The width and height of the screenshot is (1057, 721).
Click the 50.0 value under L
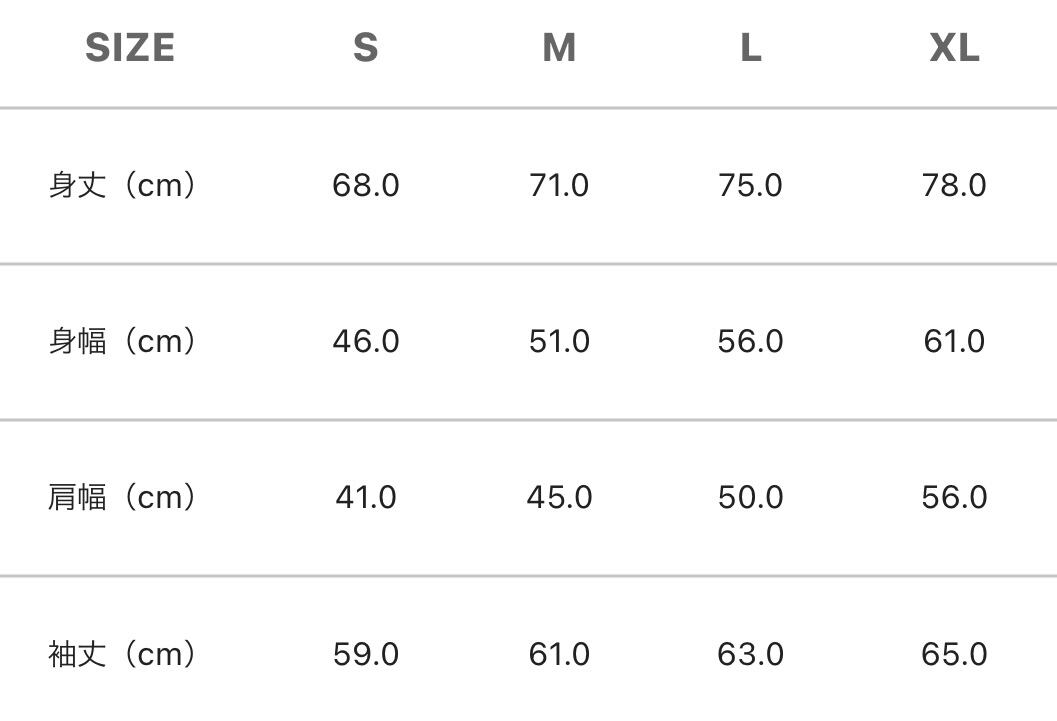750,498
